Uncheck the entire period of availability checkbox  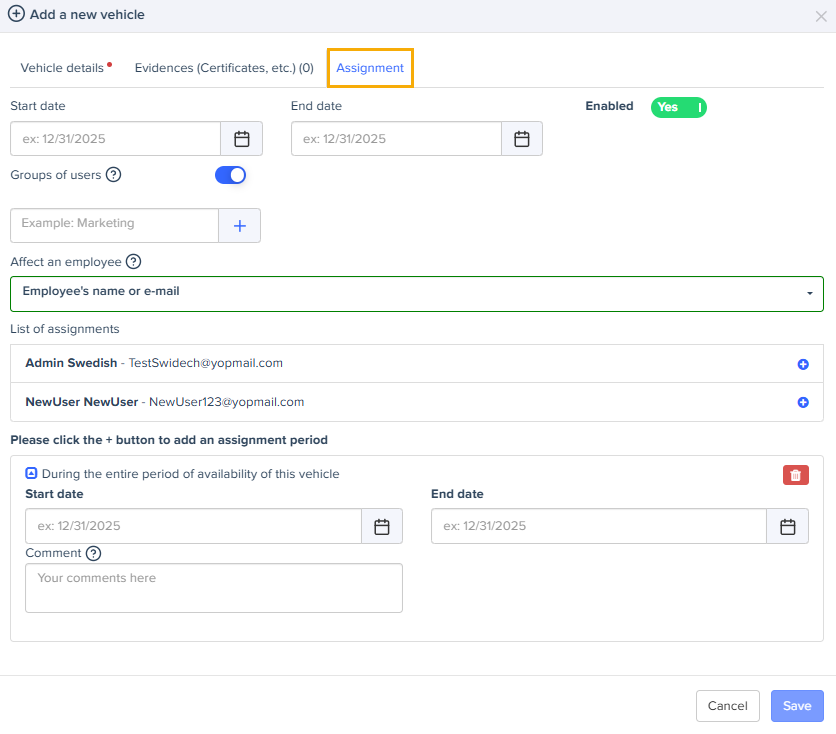click(x=31, y=474)
